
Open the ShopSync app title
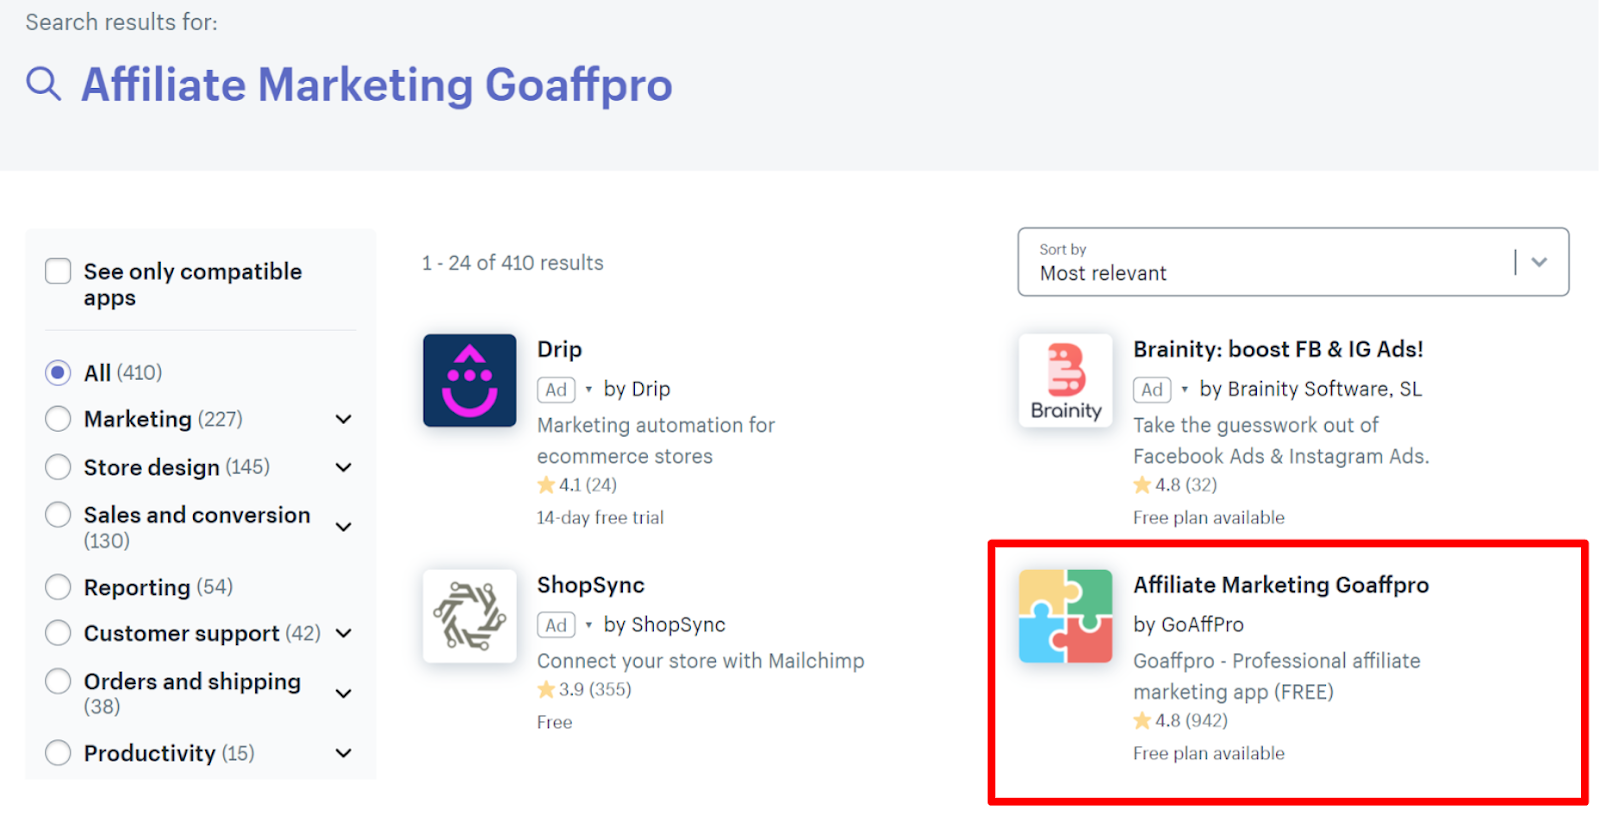(x=590, y=585)
